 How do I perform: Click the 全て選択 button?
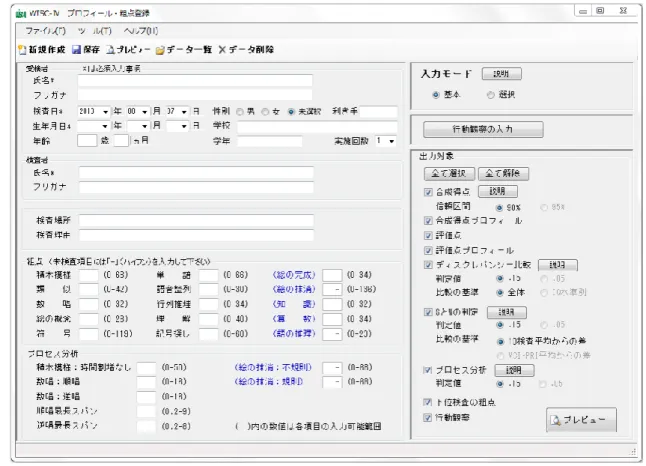coord(449,173)
